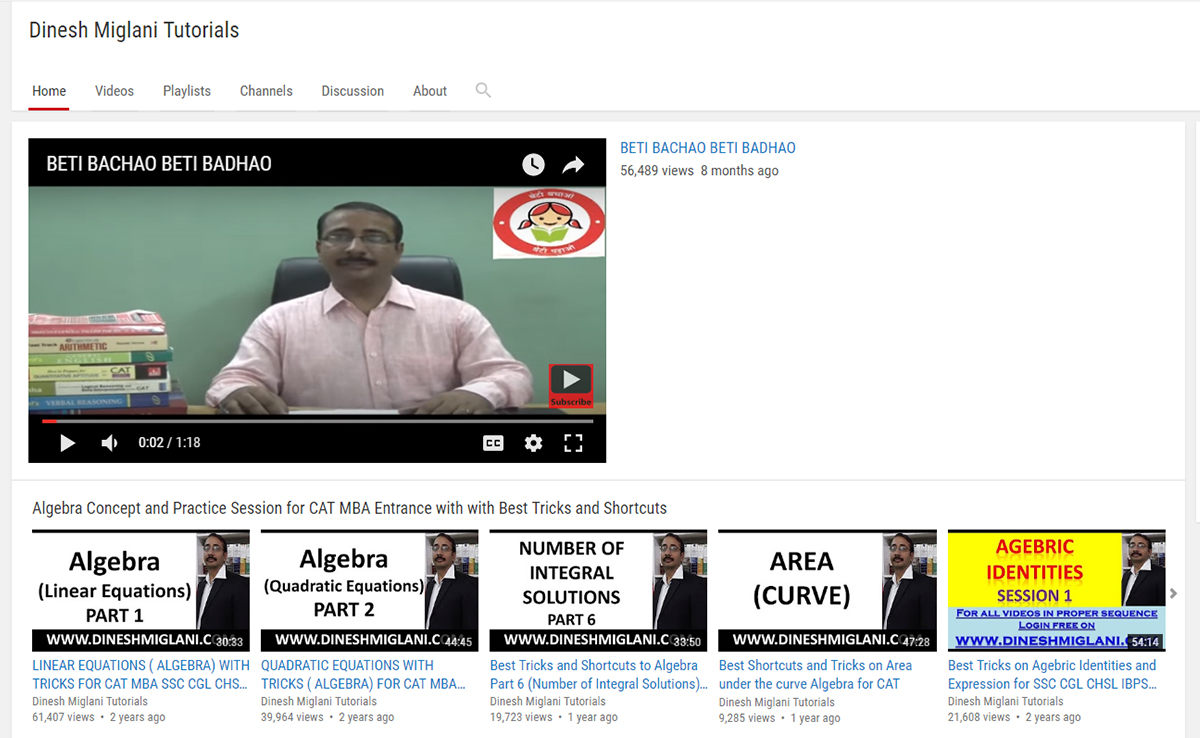Switch to the Videos tab
Image resolution: width=1200 pixels, height=738 pixels.
(x=114, y=91)
